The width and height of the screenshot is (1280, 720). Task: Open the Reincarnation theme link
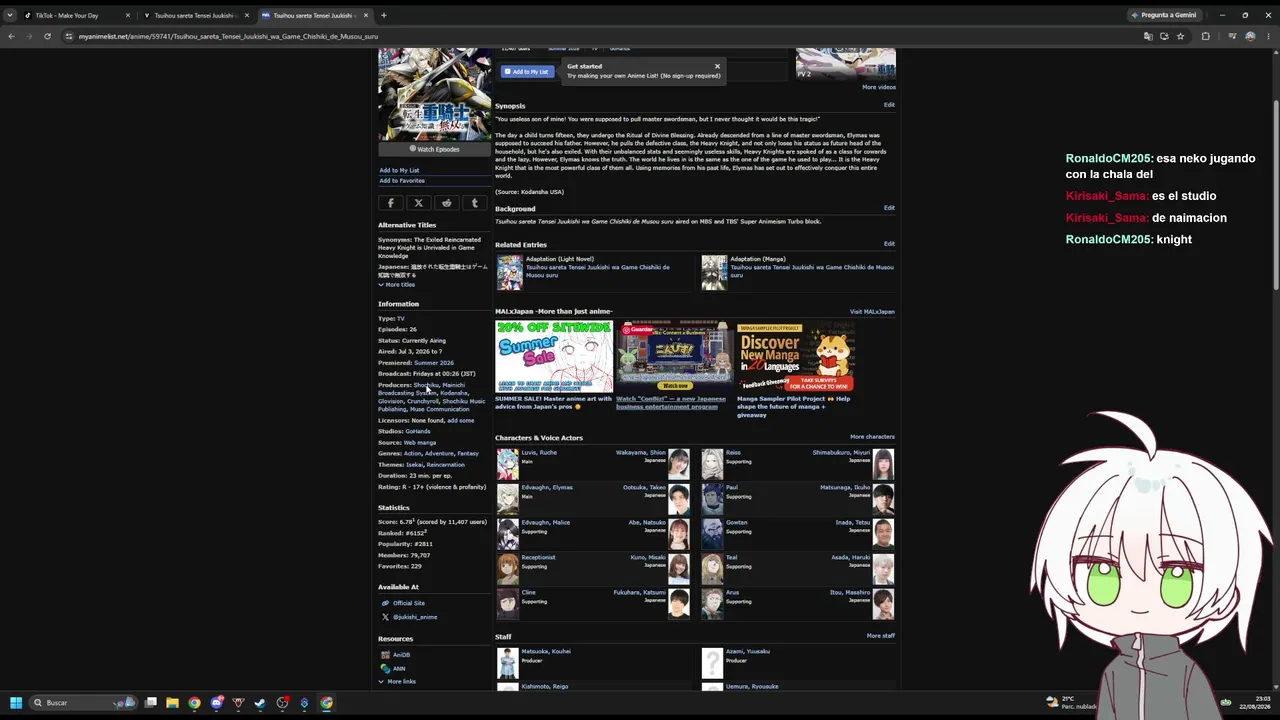point(446,465)
